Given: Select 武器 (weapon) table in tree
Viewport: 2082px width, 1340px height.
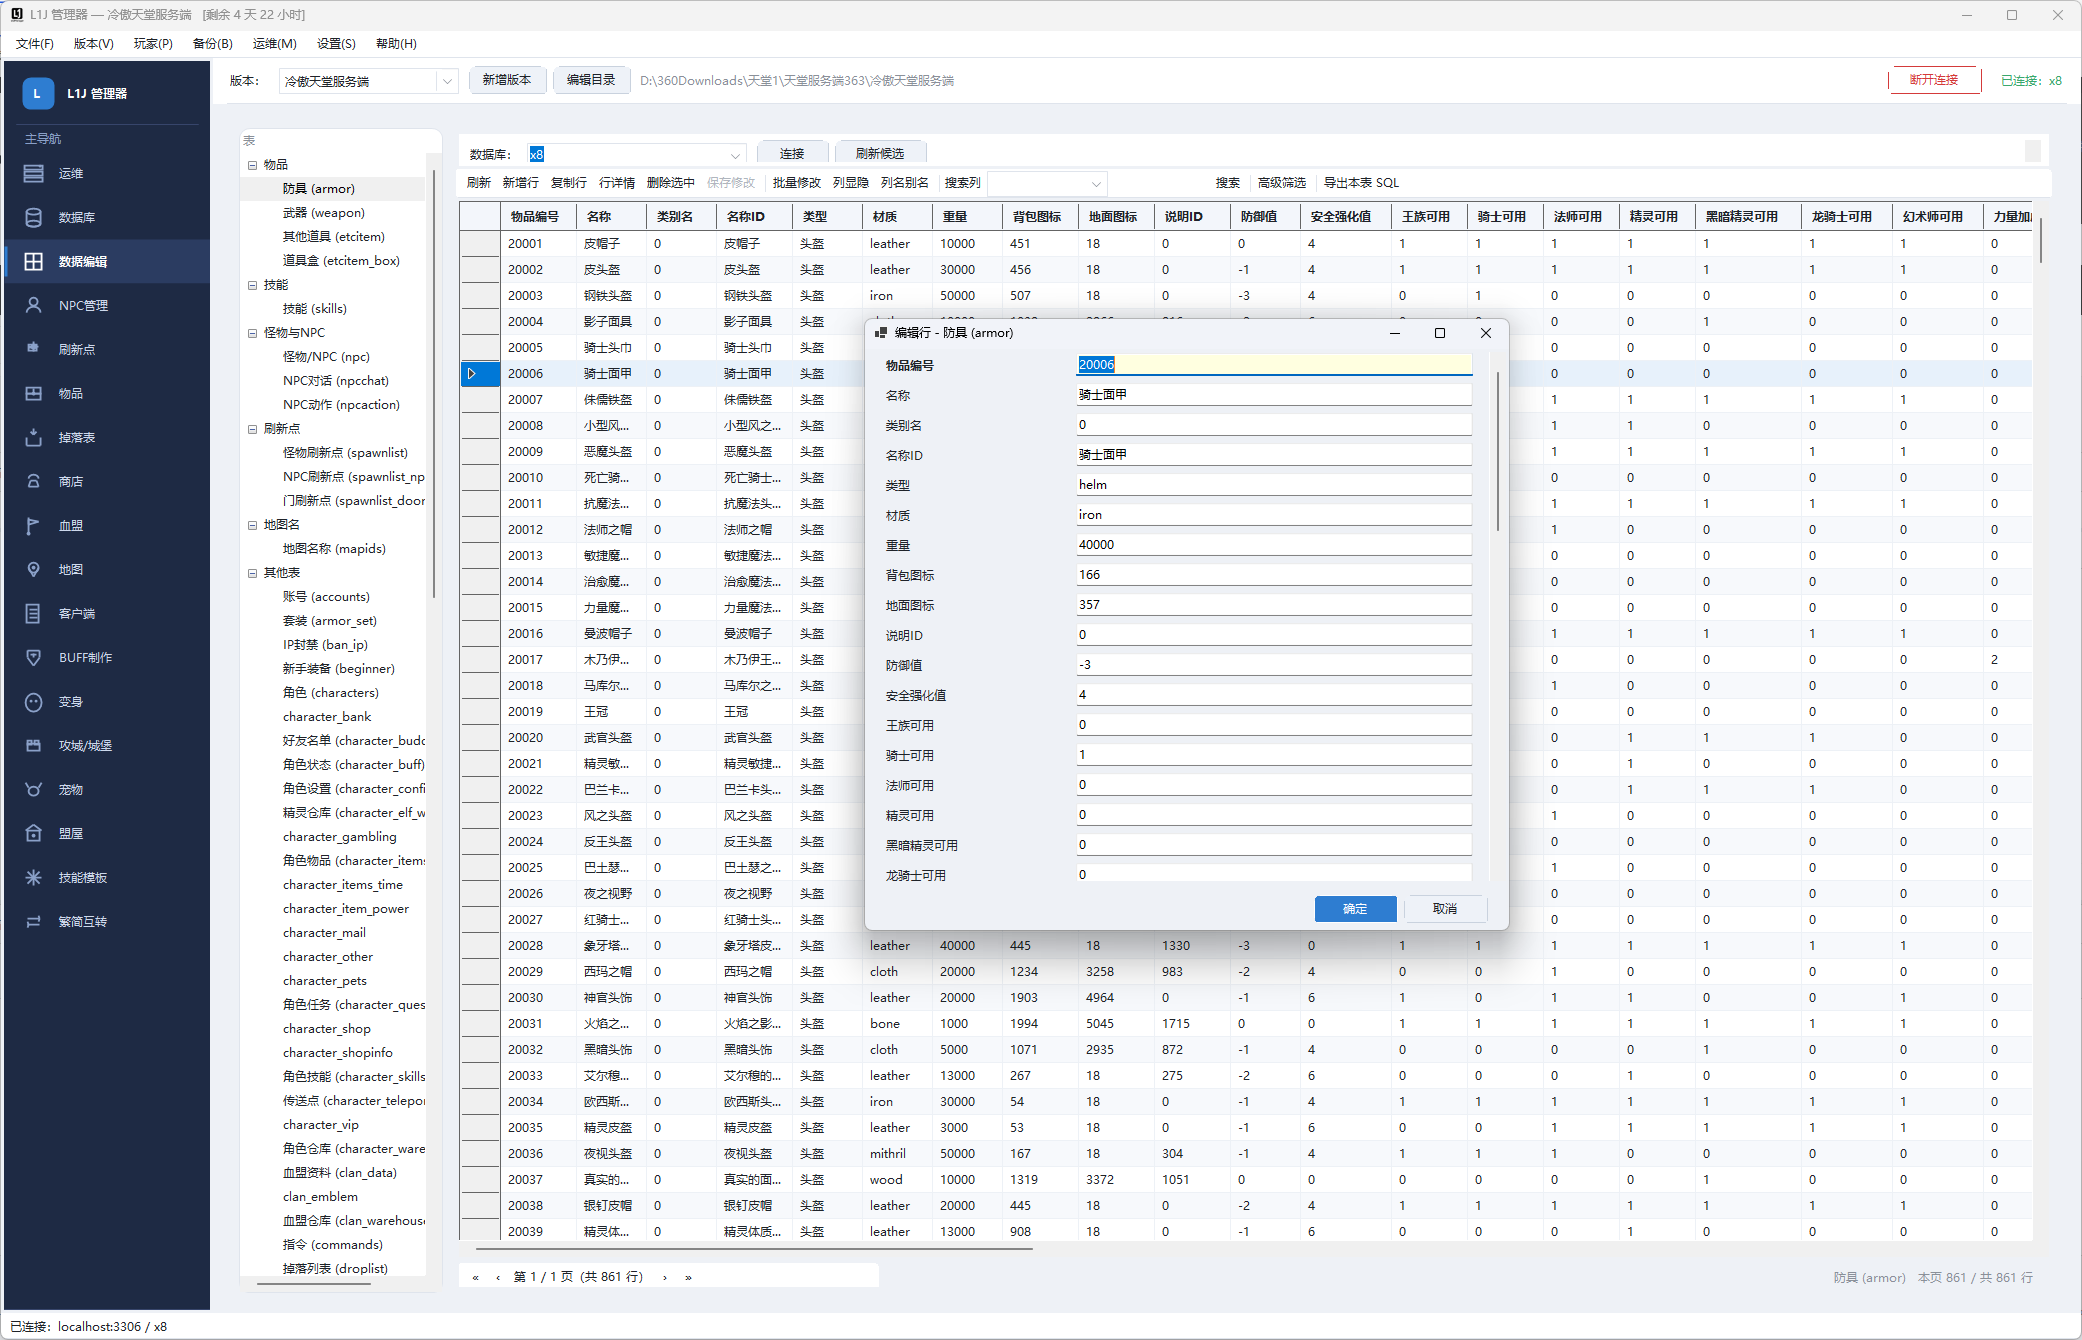Looking at the screenshot, I should [x=324, y=213].
